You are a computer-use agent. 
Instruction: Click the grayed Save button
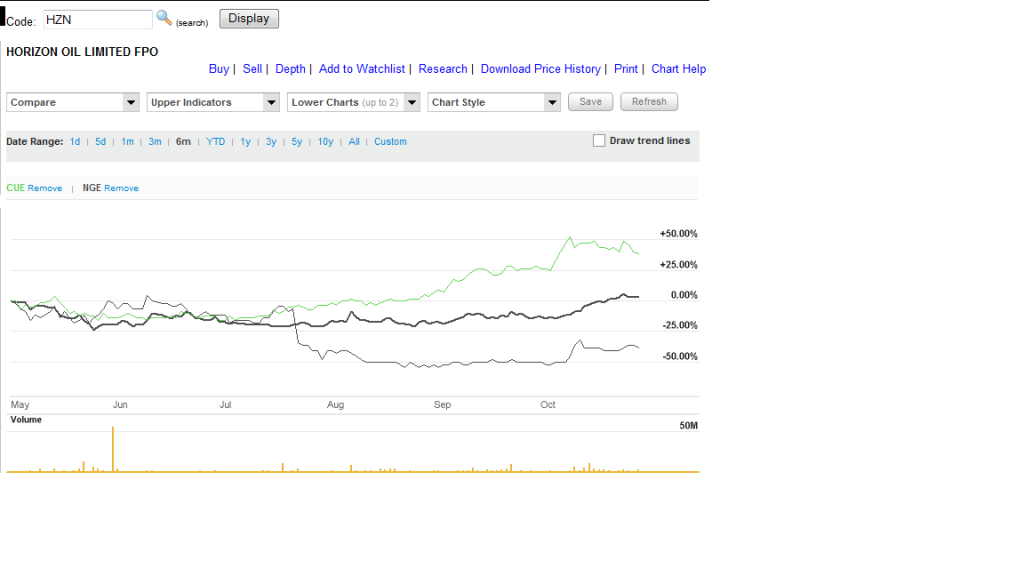[590, 102]
